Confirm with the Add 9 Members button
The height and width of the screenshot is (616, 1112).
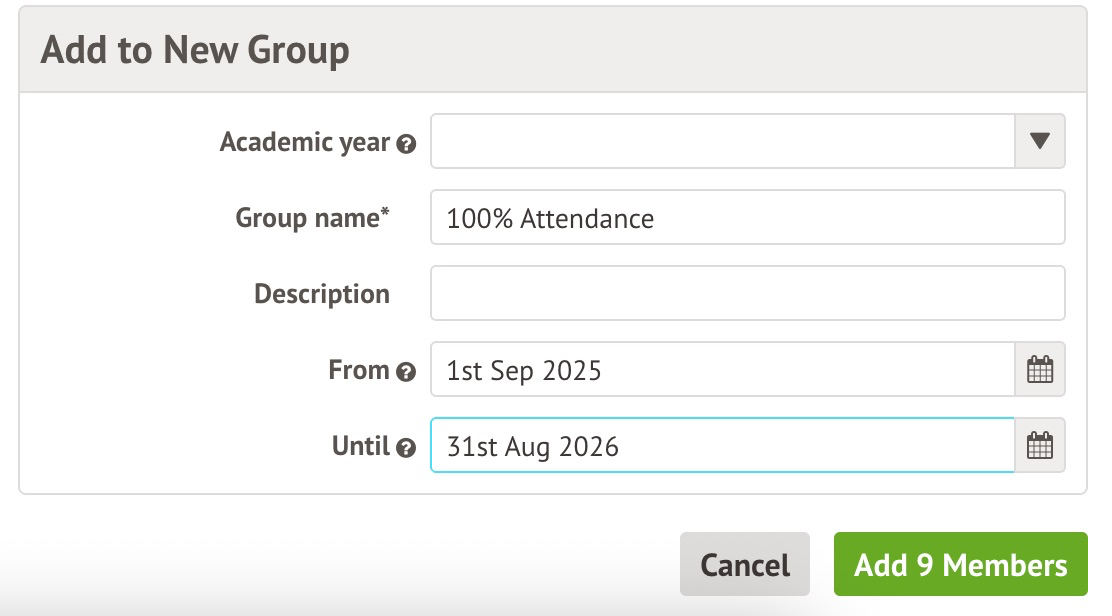click(x=960, y=565)
